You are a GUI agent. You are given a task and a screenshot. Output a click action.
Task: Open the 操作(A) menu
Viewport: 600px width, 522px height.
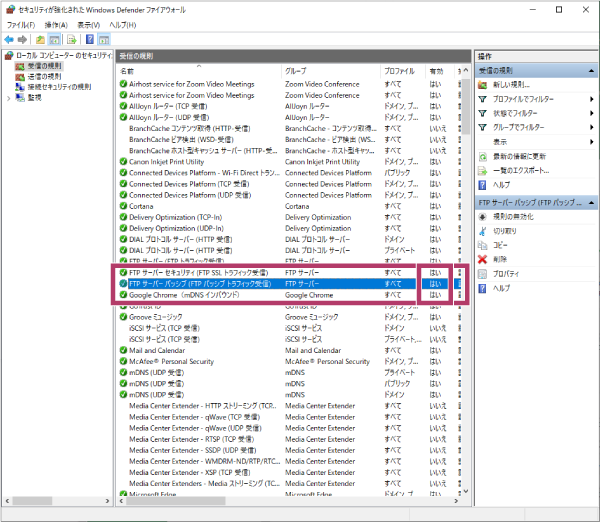point(57,24)
